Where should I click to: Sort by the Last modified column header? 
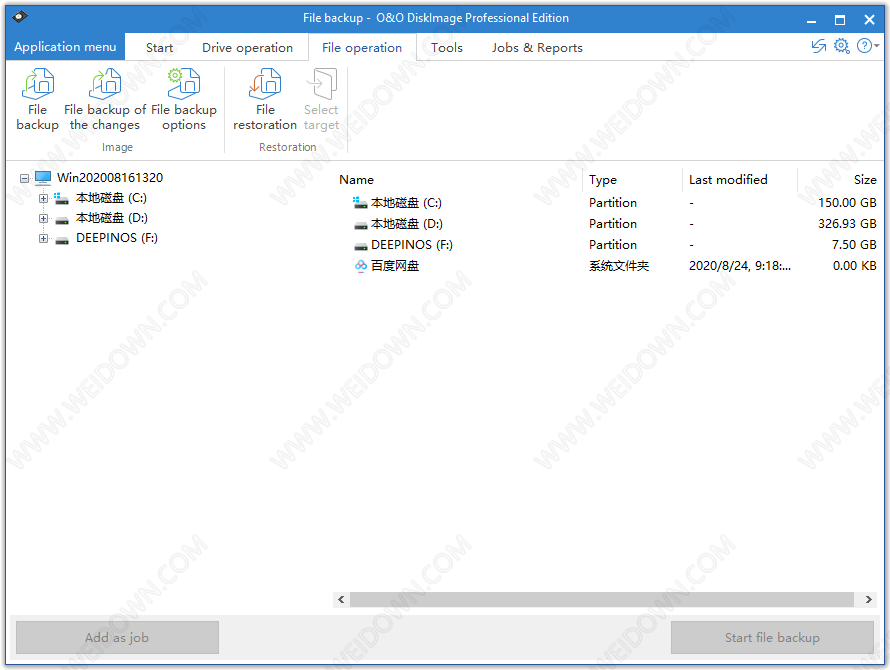(728, 179)
